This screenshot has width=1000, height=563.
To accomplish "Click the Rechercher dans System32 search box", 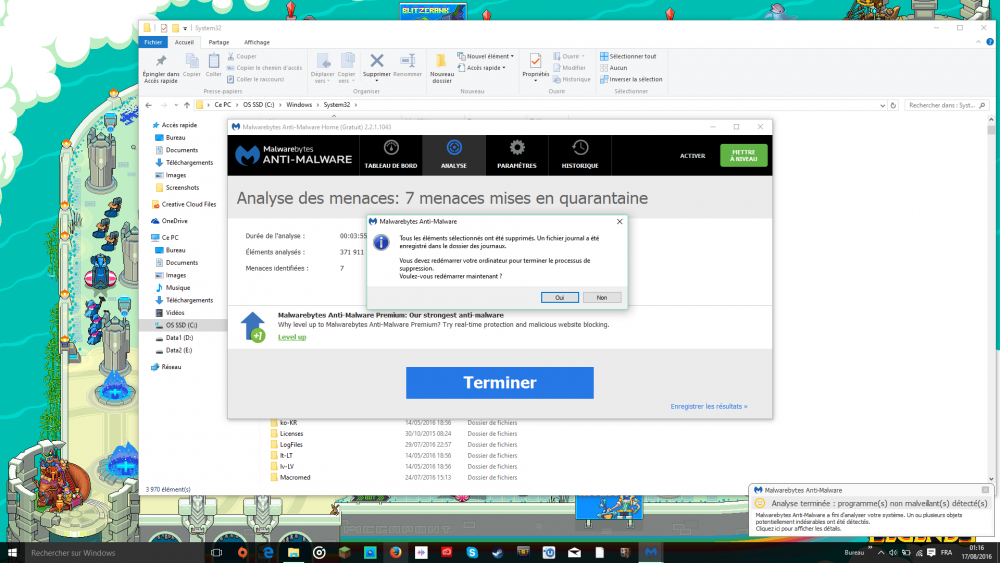I will [x=946, y=105].
